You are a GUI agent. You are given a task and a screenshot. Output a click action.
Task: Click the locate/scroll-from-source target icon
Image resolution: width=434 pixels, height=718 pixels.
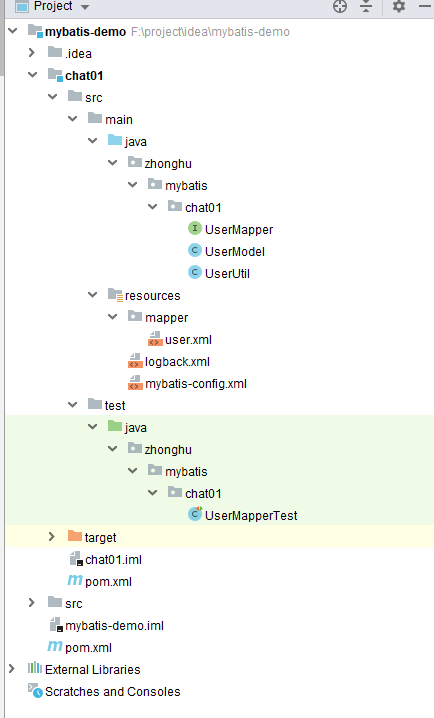point(340,6)
